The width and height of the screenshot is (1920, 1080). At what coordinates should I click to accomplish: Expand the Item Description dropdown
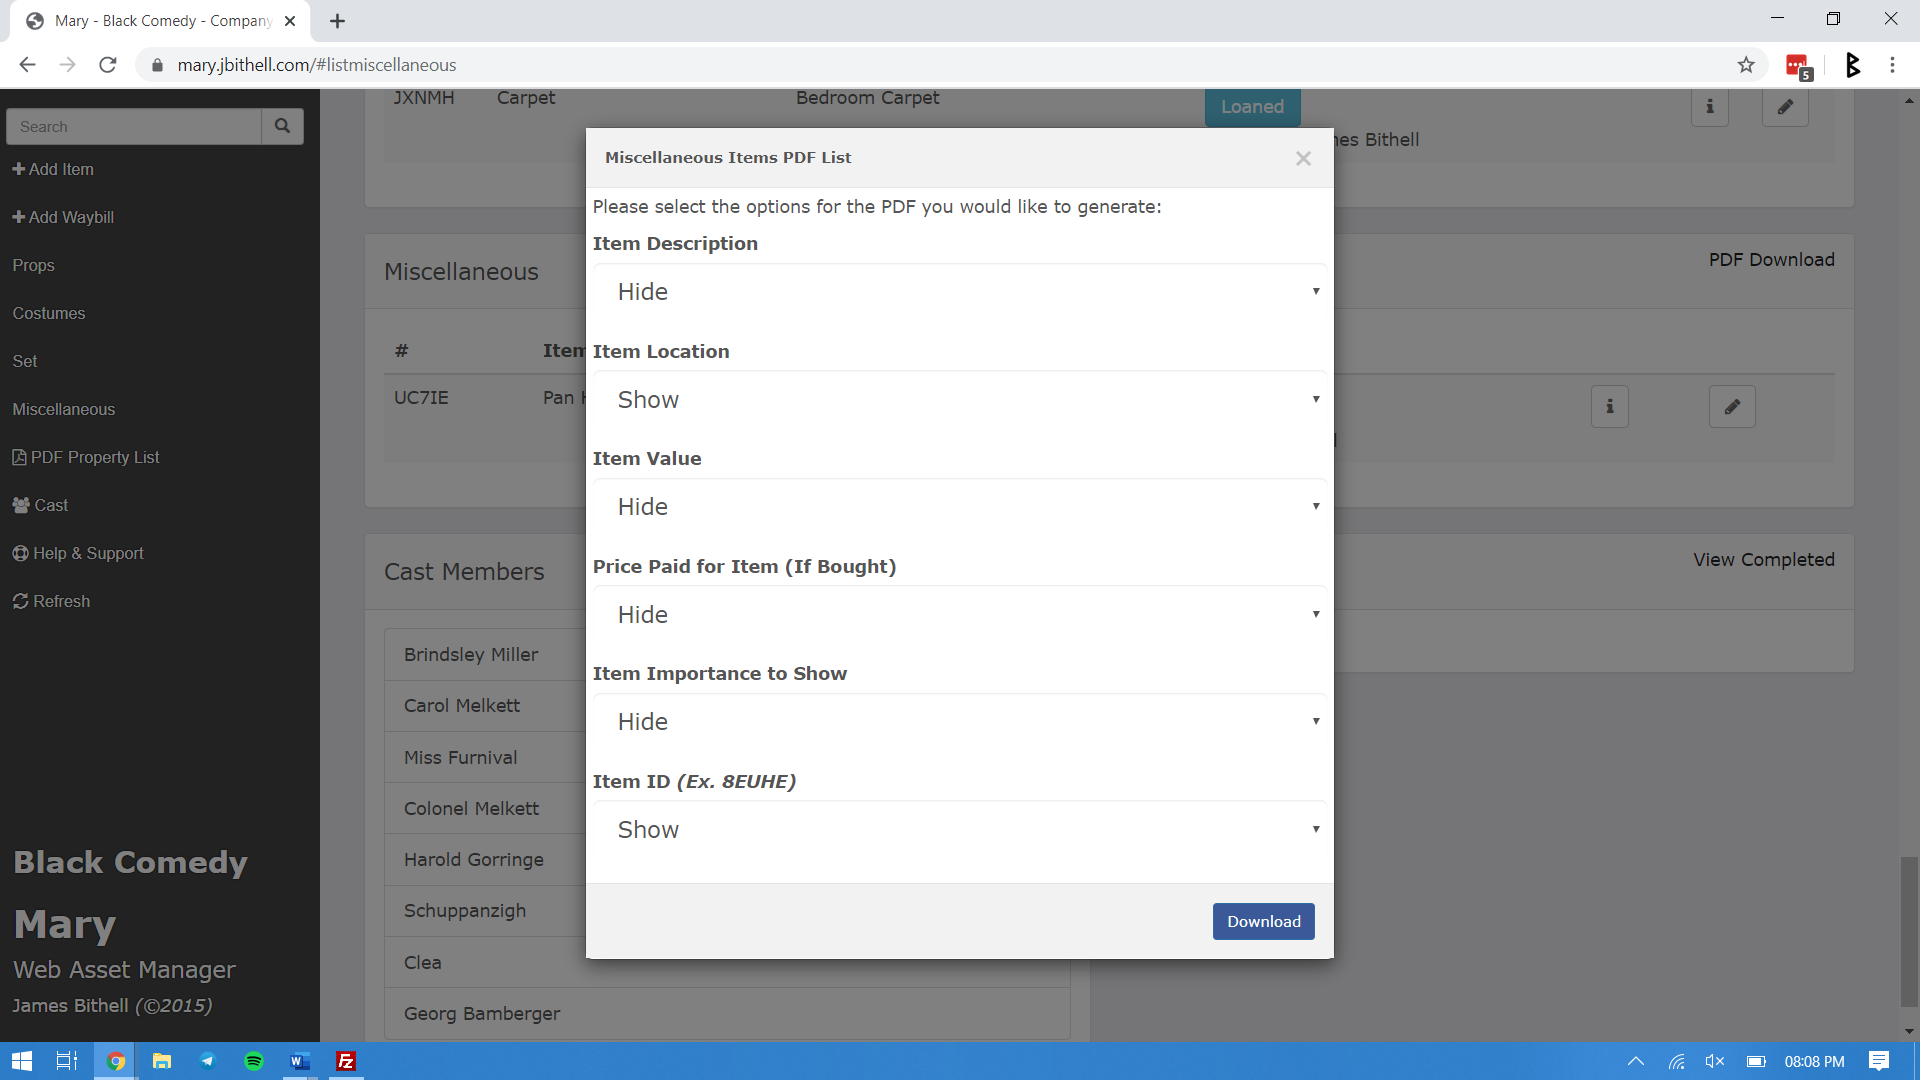960,291
